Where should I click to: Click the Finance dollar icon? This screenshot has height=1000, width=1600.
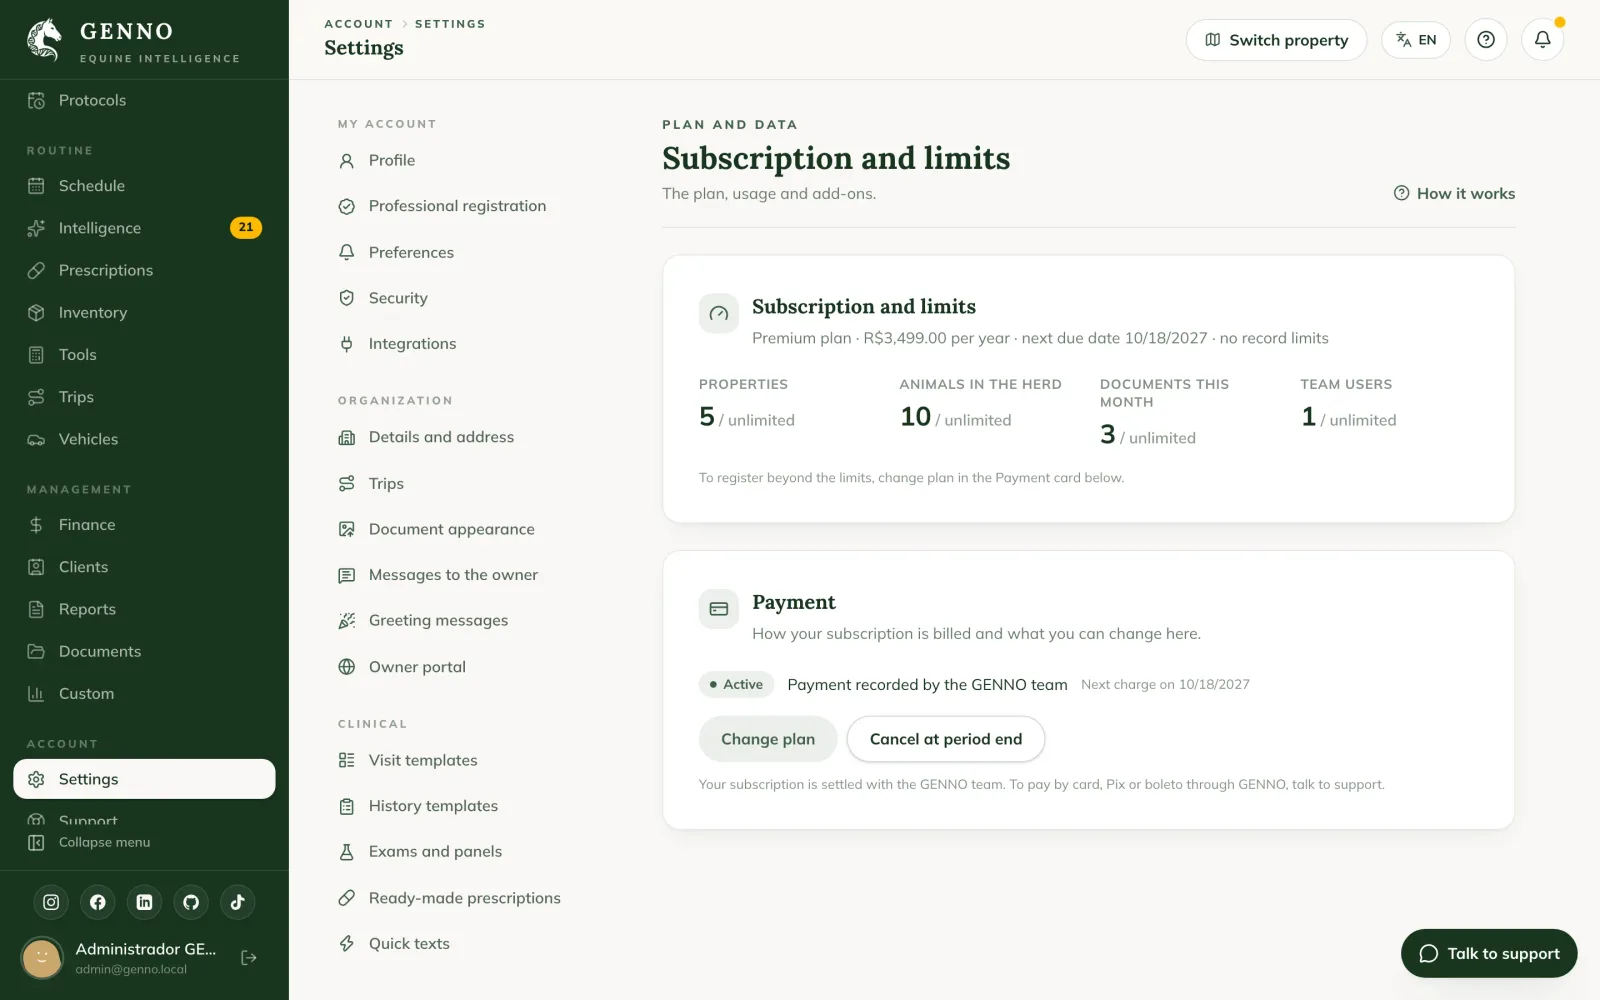pos(36,525)
